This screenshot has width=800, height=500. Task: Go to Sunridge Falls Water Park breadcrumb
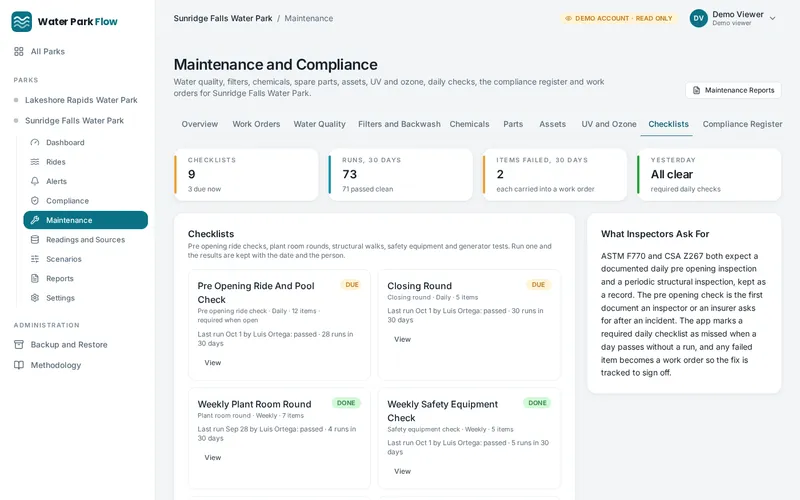[223, 18]
